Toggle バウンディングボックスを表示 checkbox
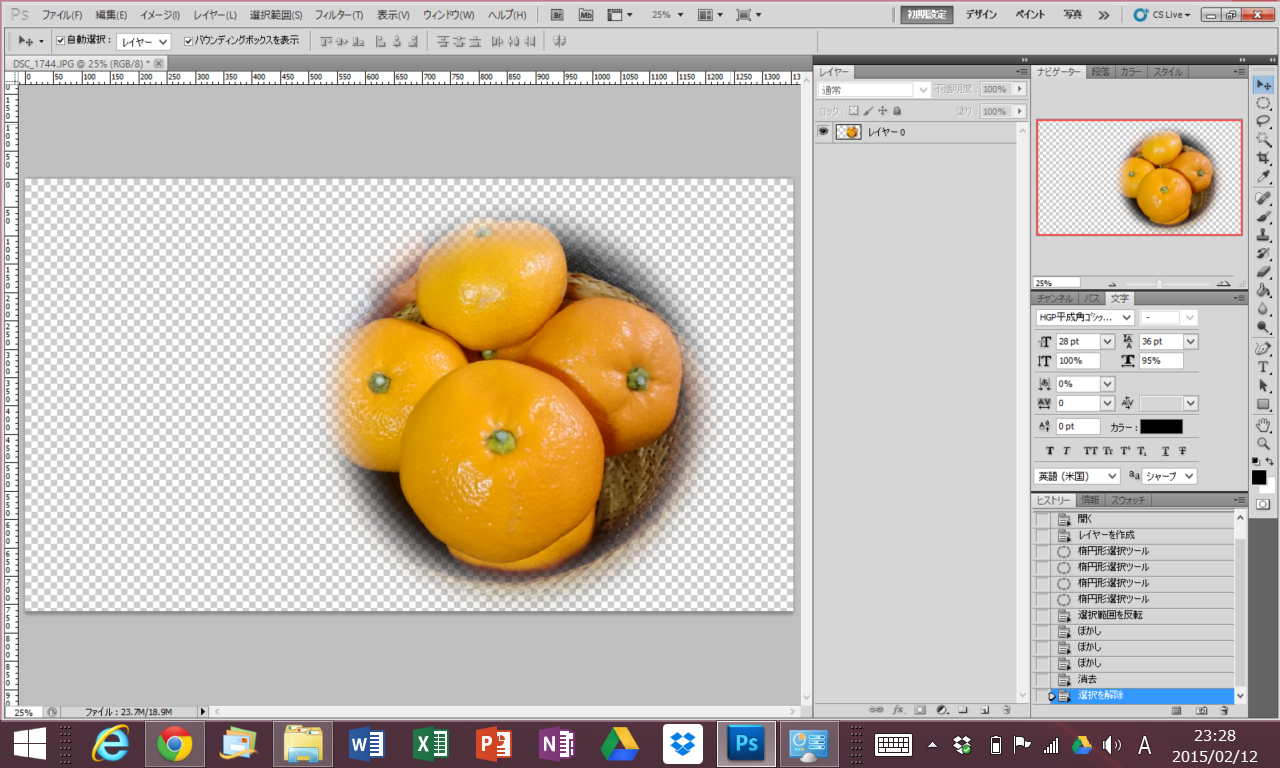The width and height of the screenshot is (1280, 768). pos(188,41)
